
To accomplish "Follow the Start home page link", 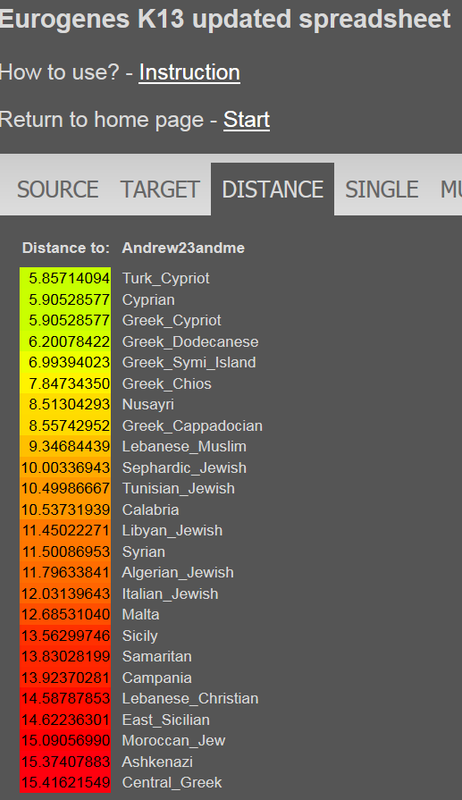I will pyautogui.click(x=246, y=120).
